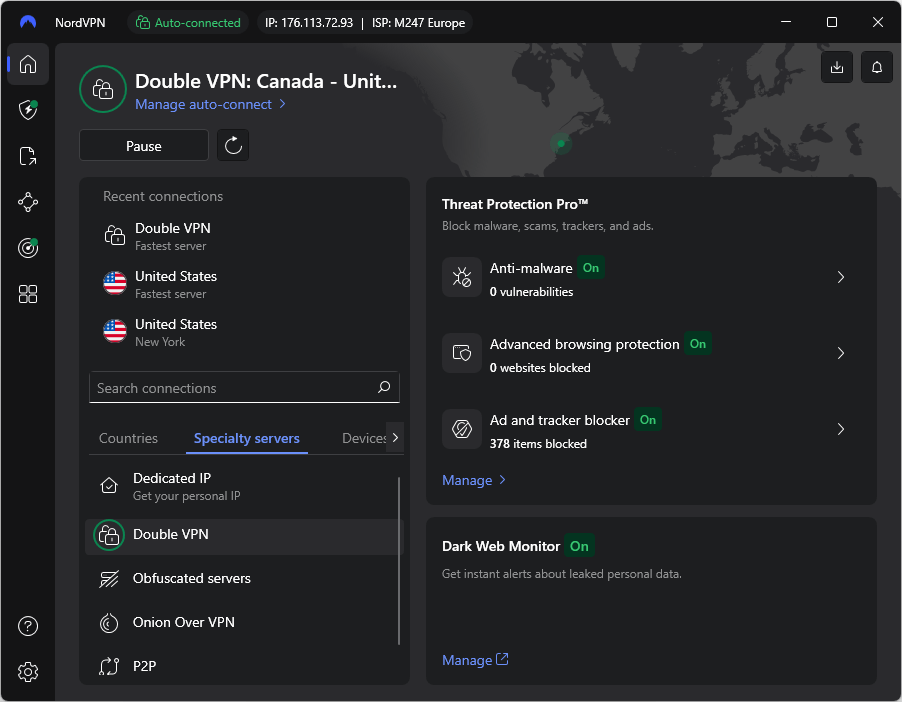902x702 pixels.
Task: Open file sharing from the left sidebar
Action: coord(27,156)
